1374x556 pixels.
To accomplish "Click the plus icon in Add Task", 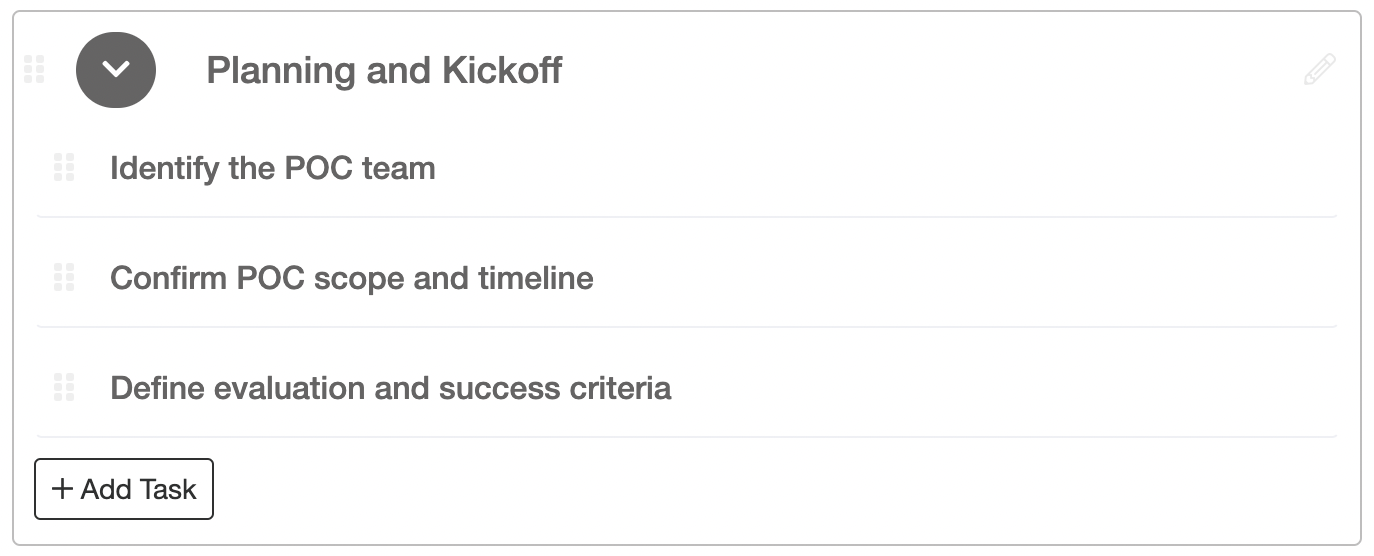I will click(62, 489).
